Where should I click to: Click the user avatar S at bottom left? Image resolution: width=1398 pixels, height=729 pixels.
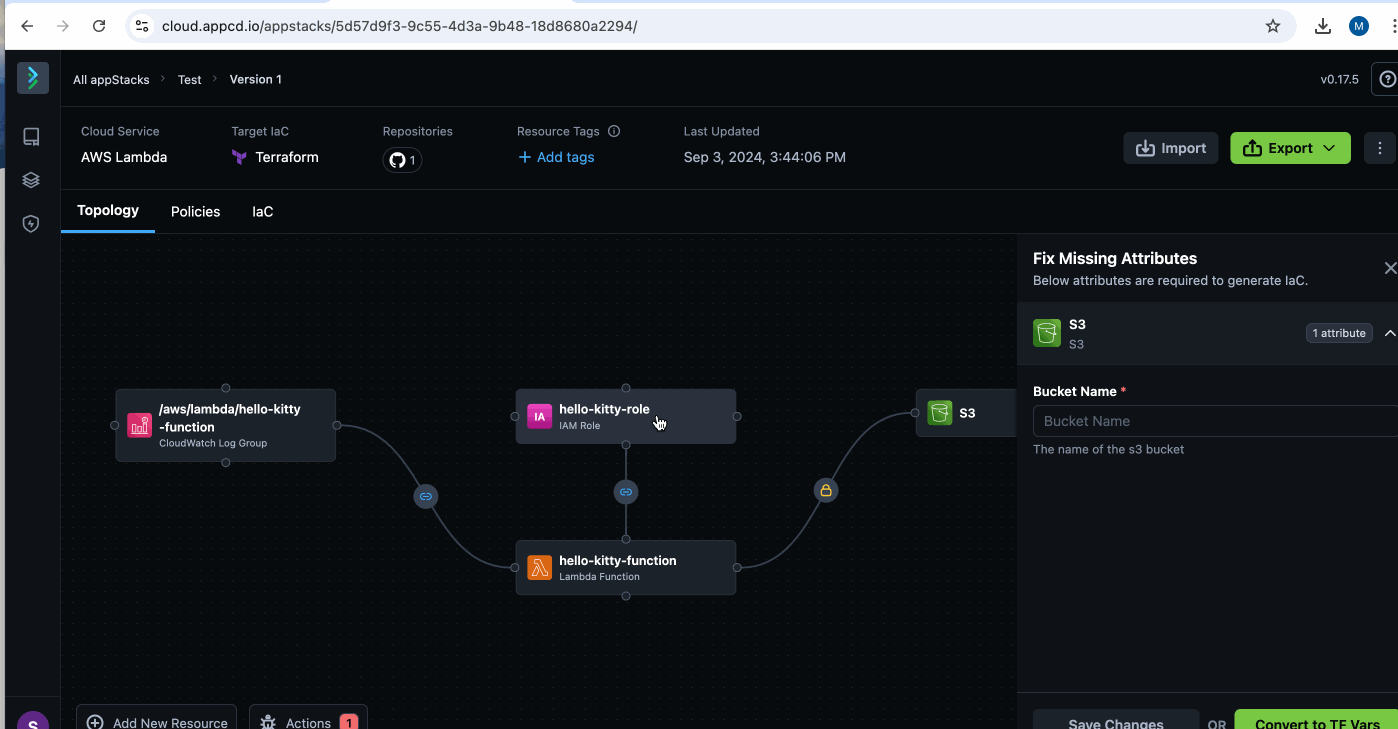(x=33, y=722)
